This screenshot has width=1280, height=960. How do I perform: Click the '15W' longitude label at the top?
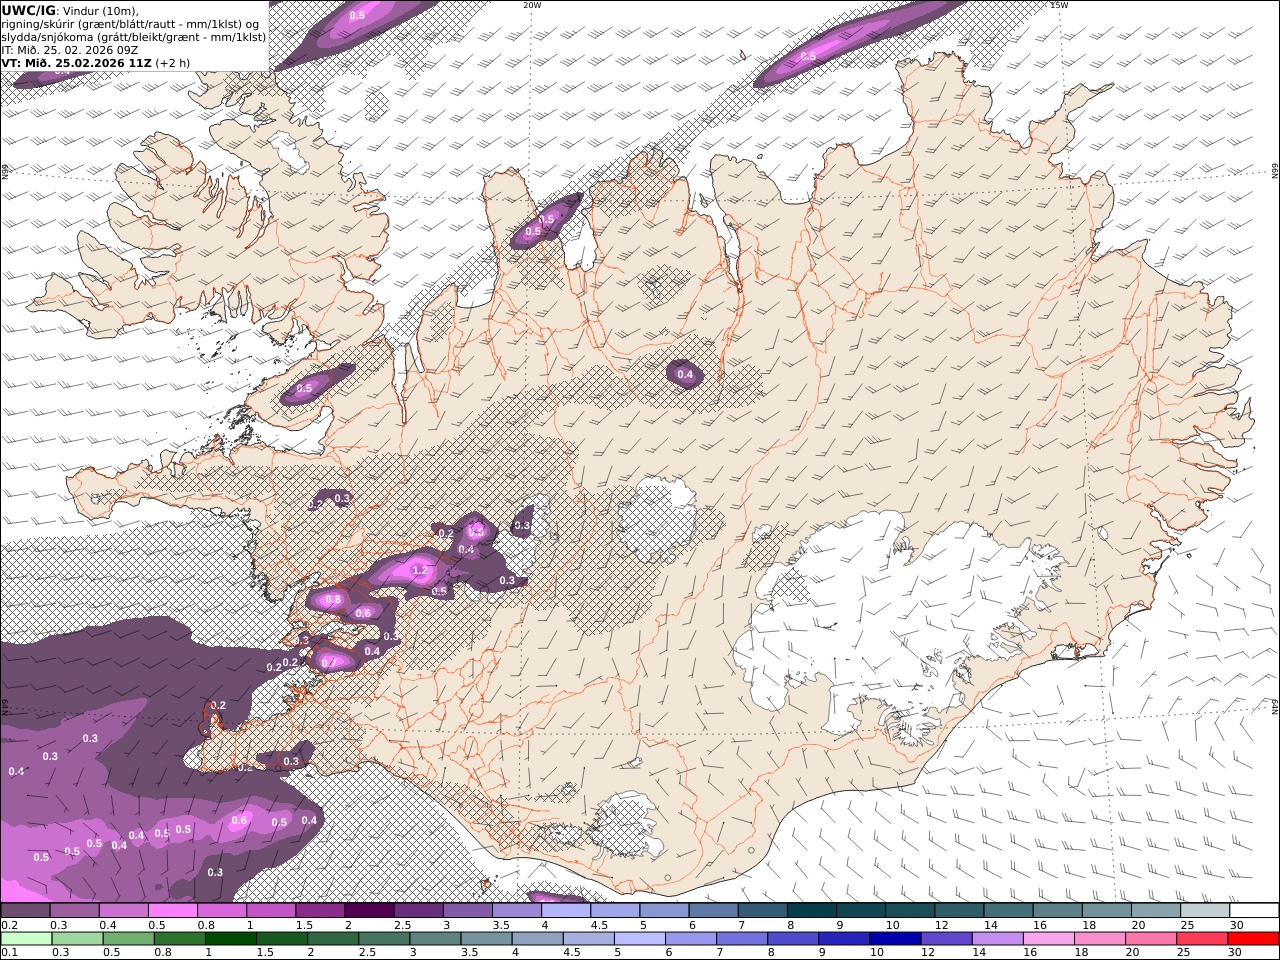(x=1059, y=5)
